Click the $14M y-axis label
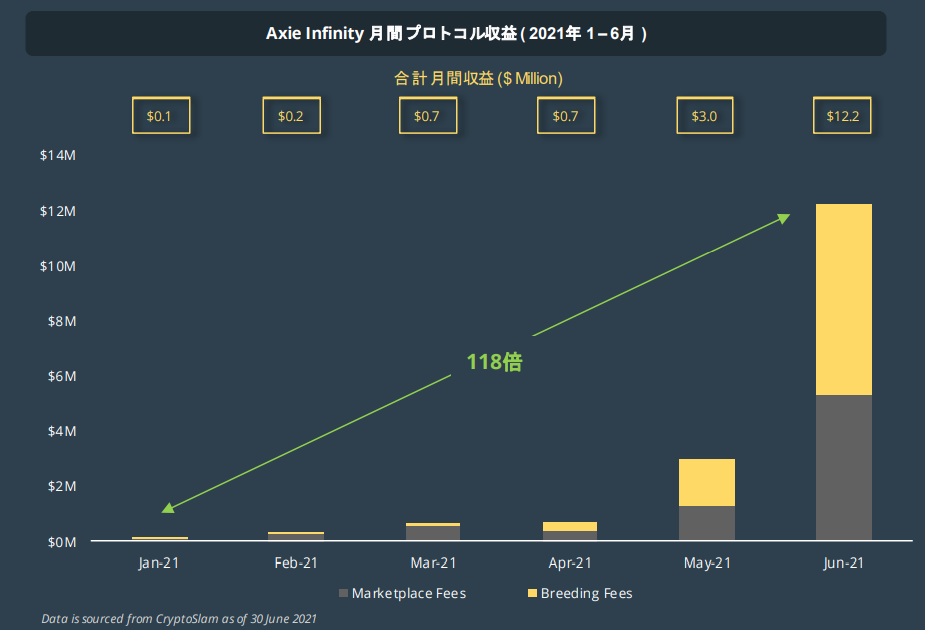 58,155
